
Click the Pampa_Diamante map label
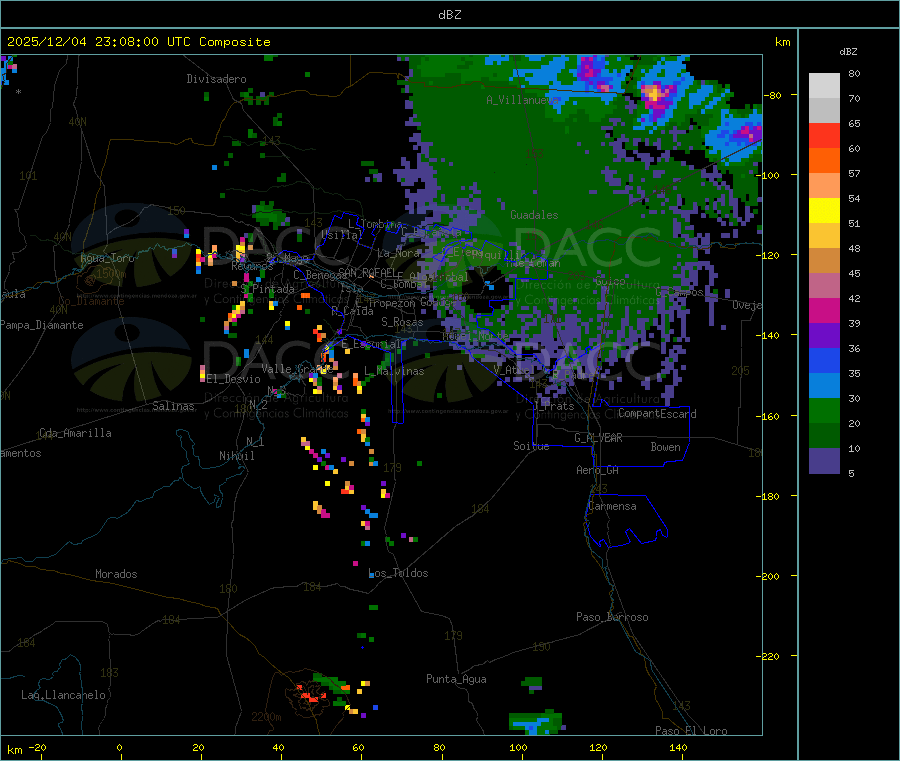point(41,325)
